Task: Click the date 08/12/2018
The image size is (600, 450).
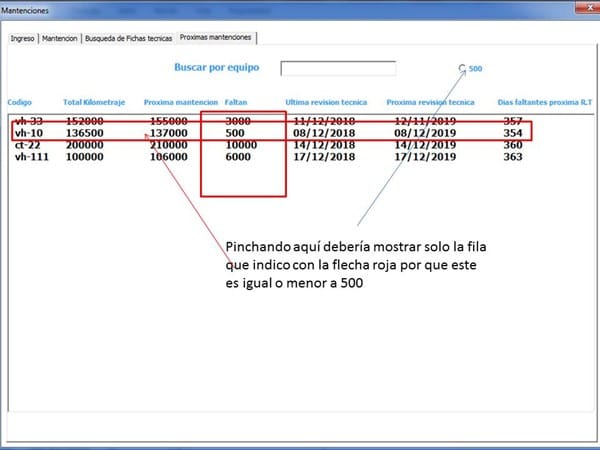Action: tap(324, 133)
